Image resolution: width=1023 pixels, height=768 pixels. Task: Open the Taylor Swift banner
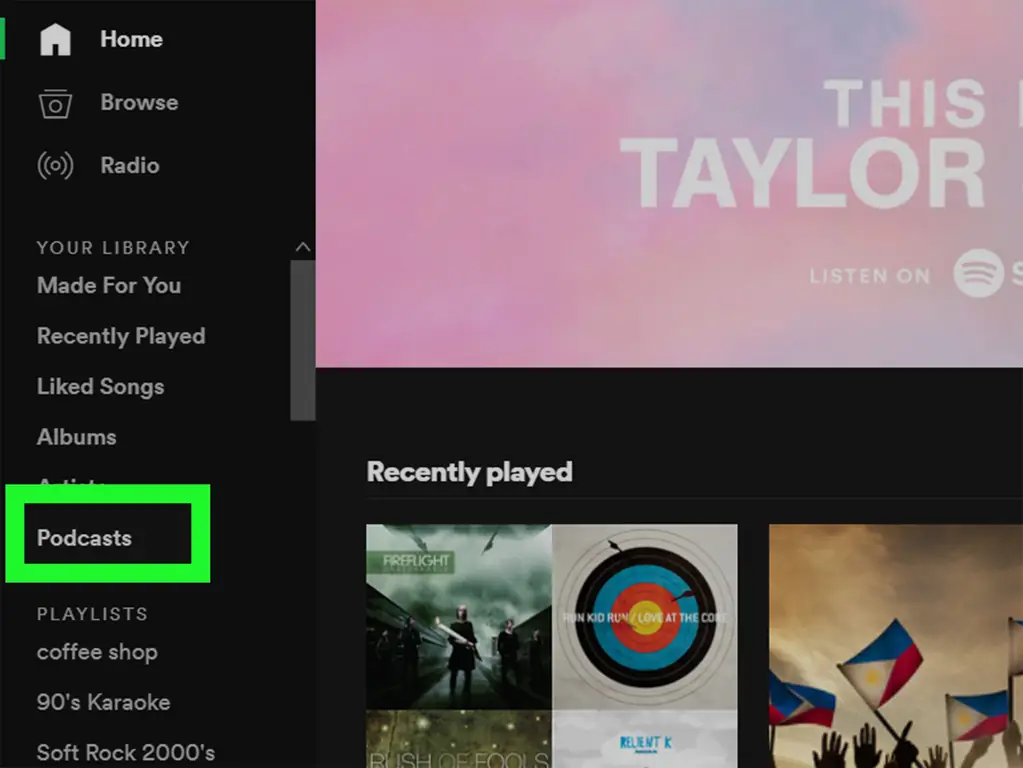669,183
